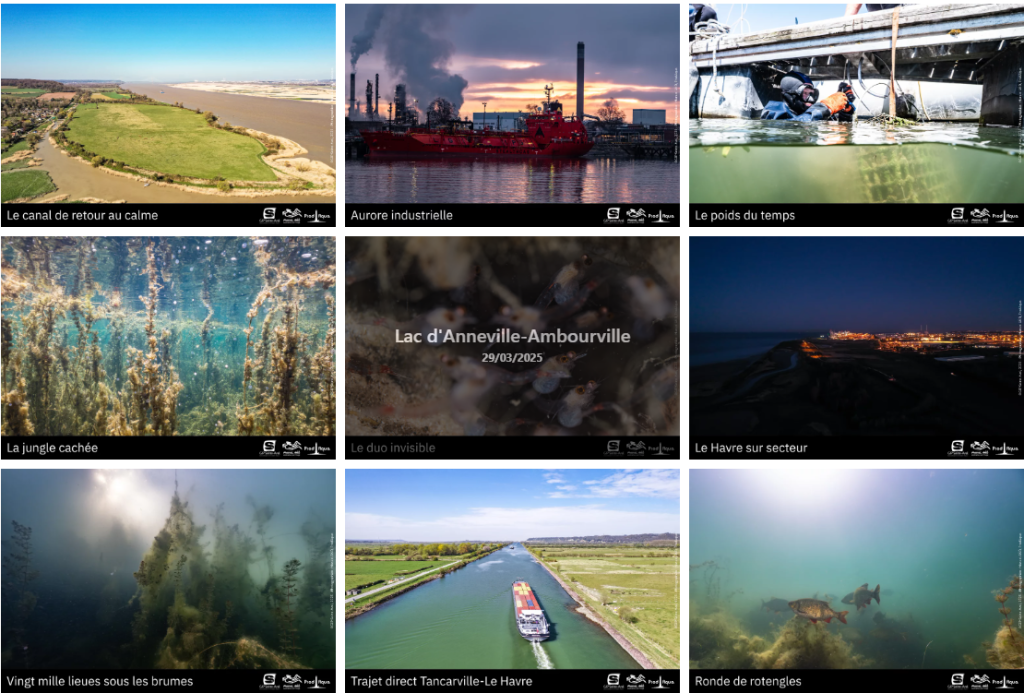
Task: Click the S logo under 'Trajet direct Tancarville-Le Havre'
Action: 613,681
